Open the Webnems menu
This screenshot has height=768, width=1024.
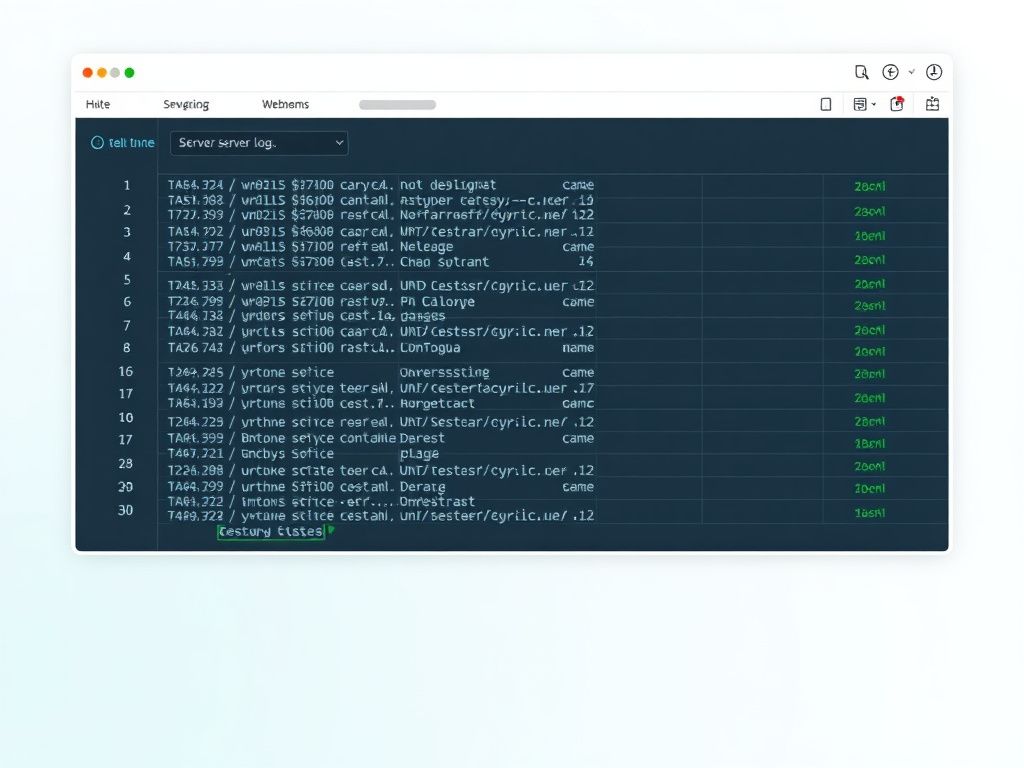click(x=285, y=104)
